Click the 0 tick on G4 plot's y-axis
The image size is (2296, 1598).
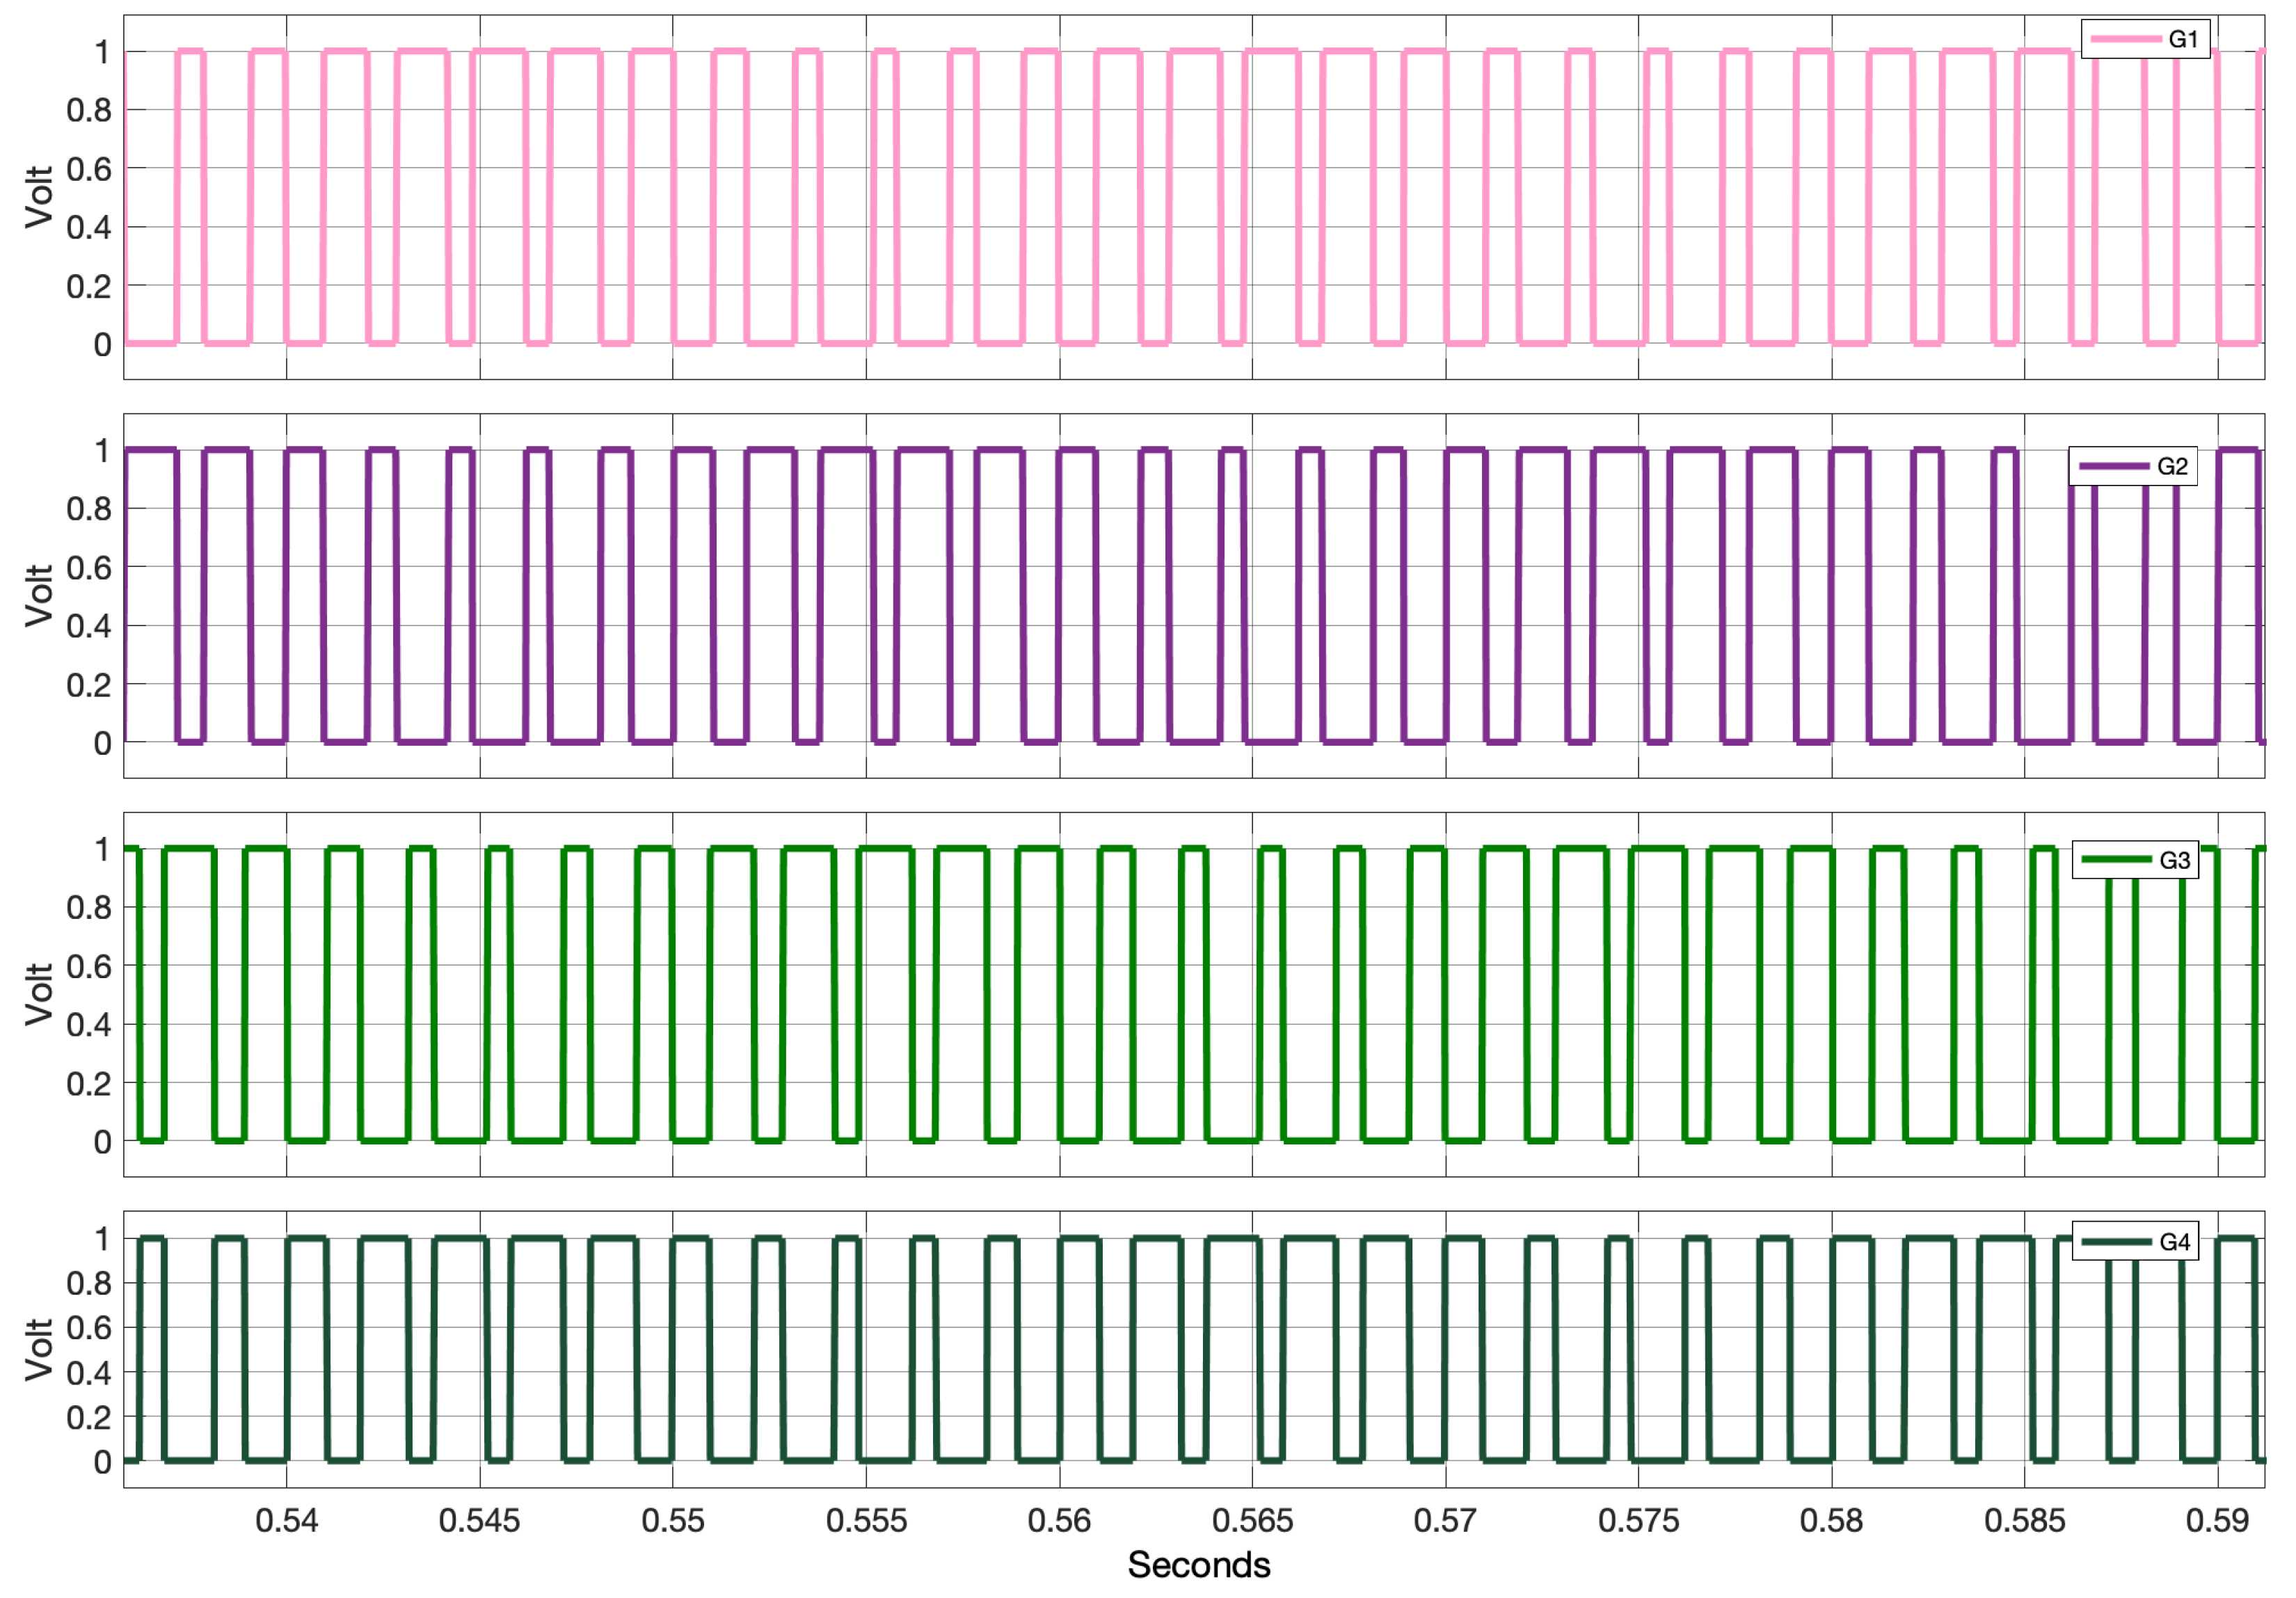102,1462
